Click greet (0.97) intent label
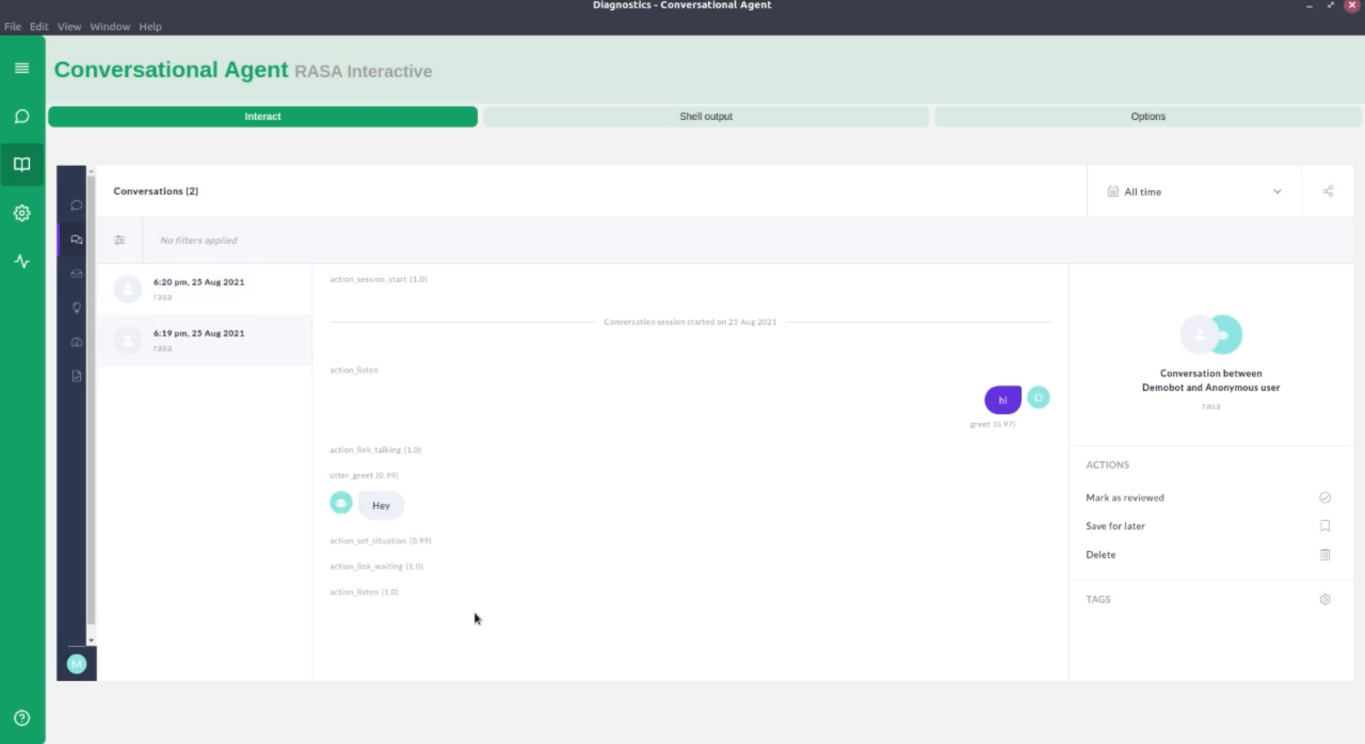1365x744 pixels. 992,424
